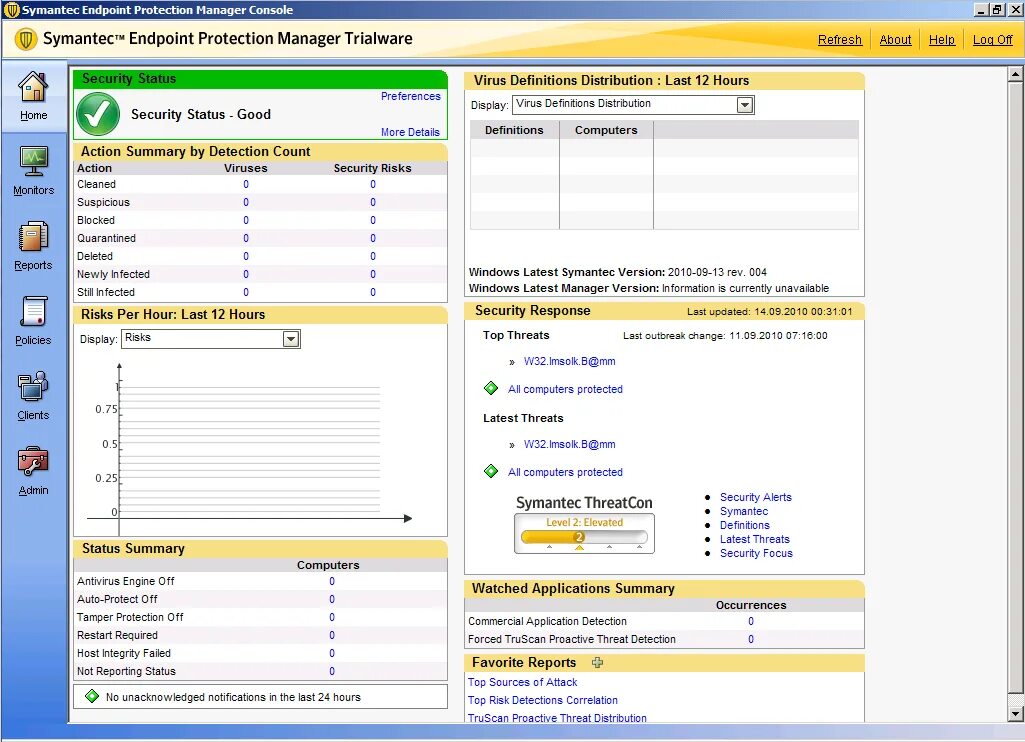Click the Symantec shield logo in header
This screenshot has height=742, width=1025.
pos(25,39)
